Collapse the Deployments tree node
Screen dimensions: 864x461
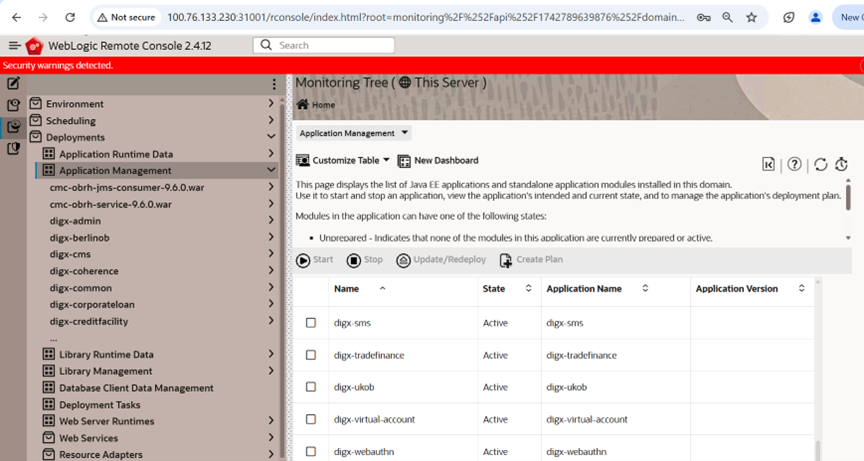pos(271,137)
